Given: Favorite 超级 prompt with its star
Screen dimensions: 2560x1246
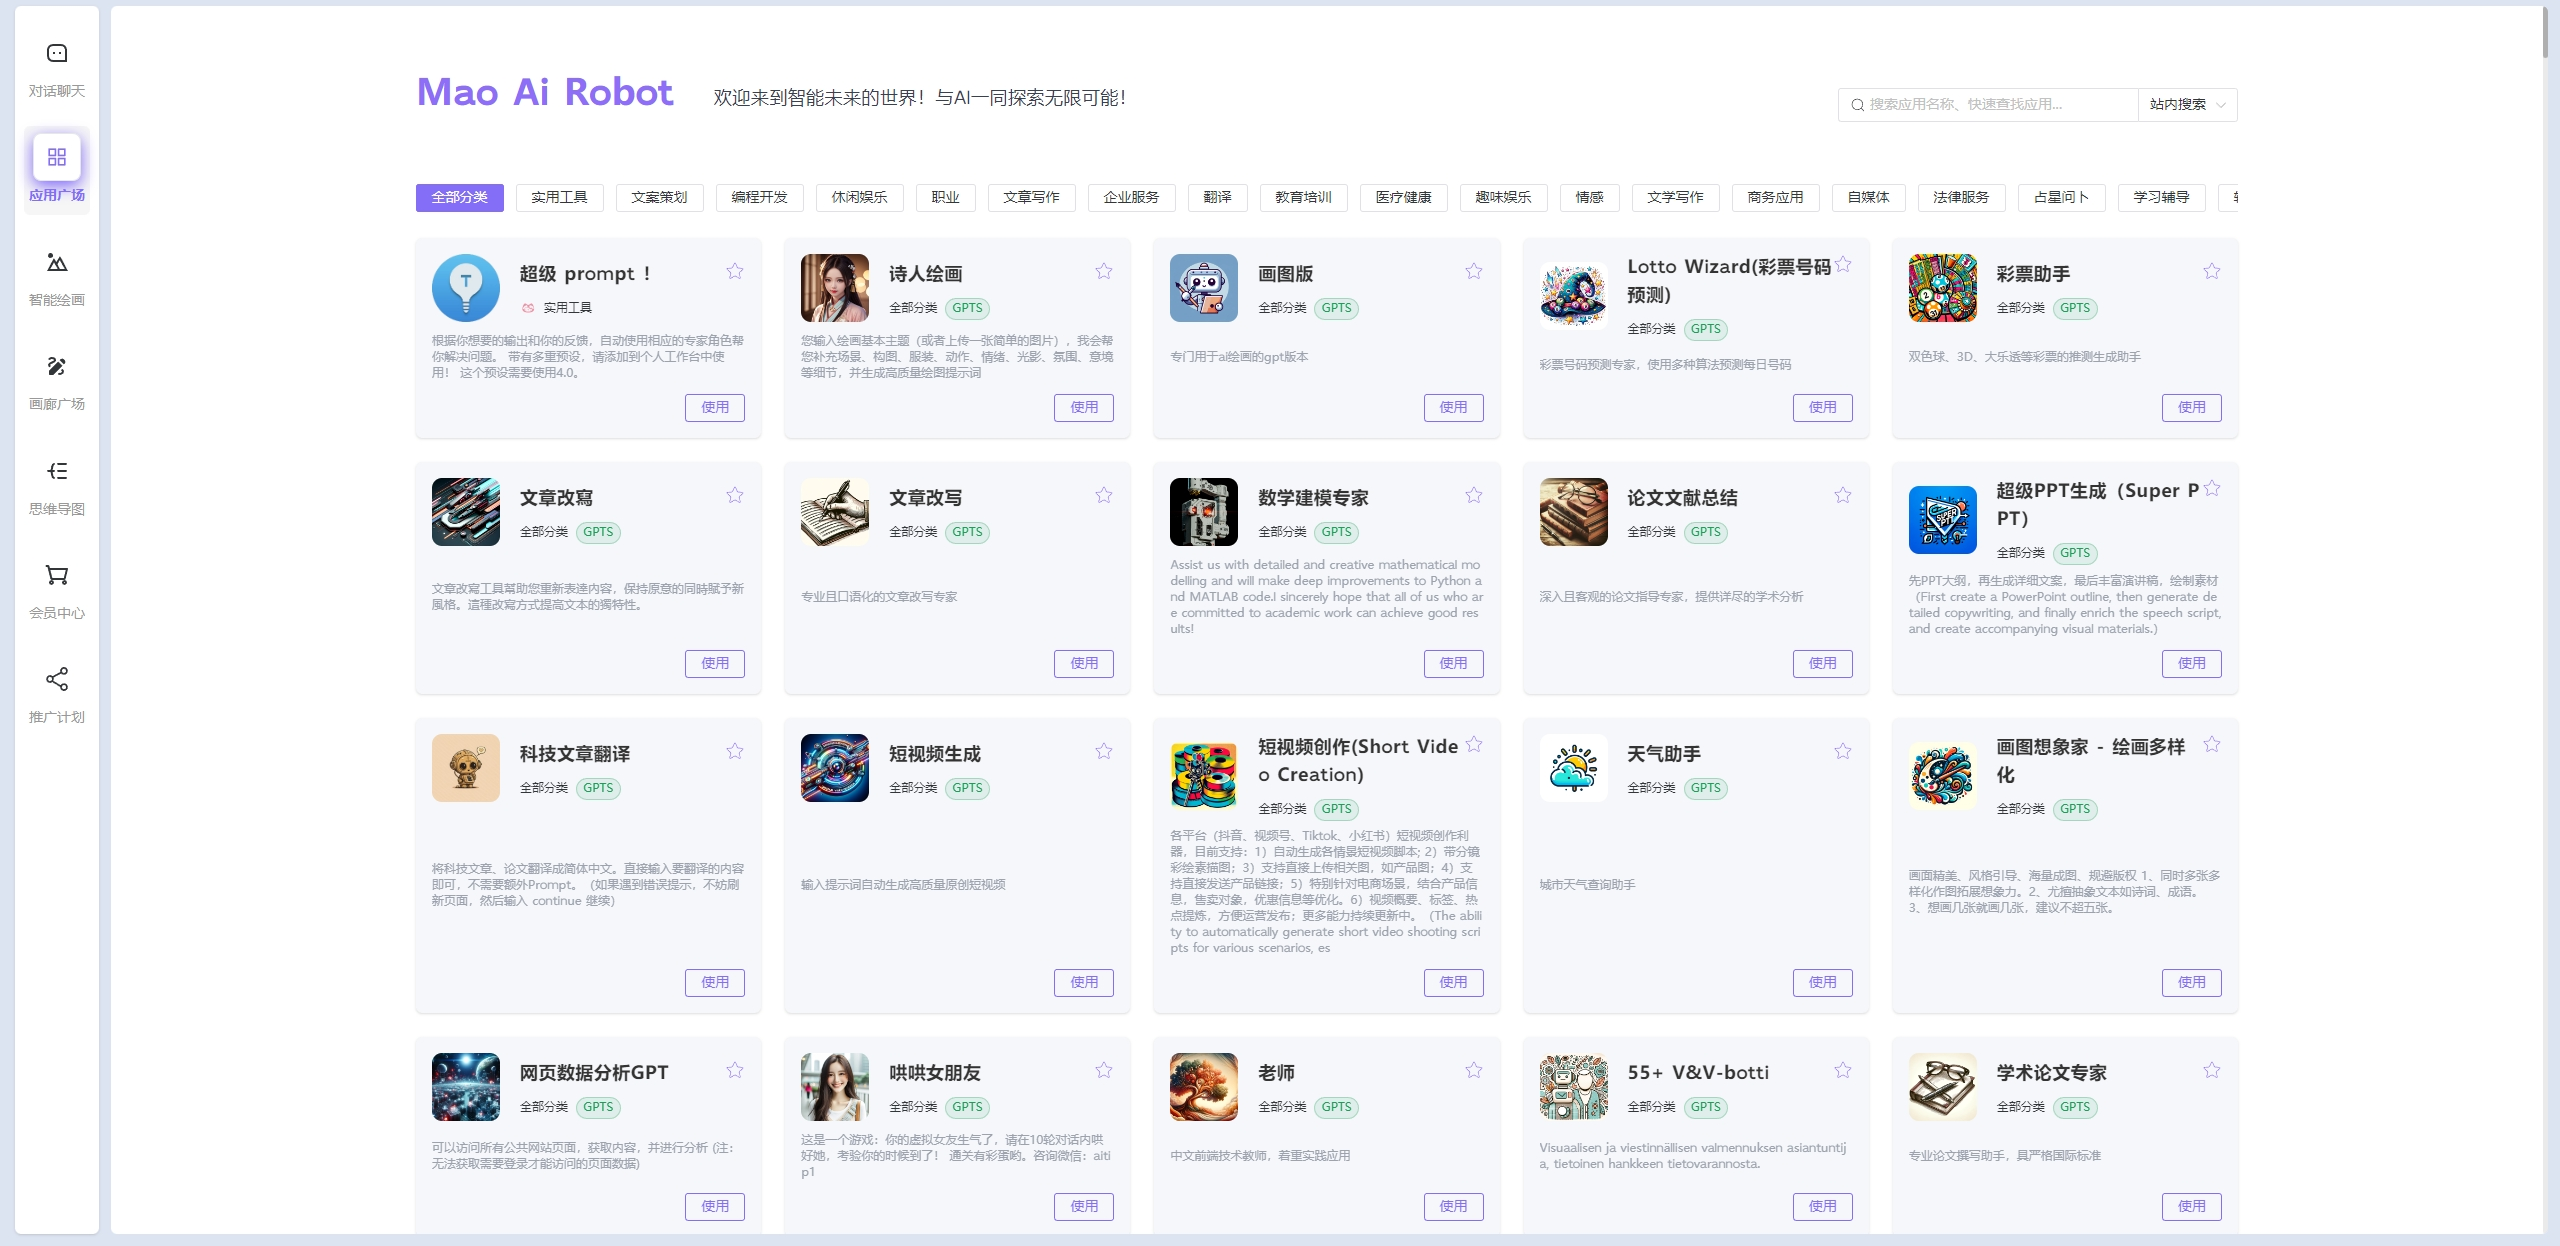Looking at the screenshot, I should click(x=735, y=271).
